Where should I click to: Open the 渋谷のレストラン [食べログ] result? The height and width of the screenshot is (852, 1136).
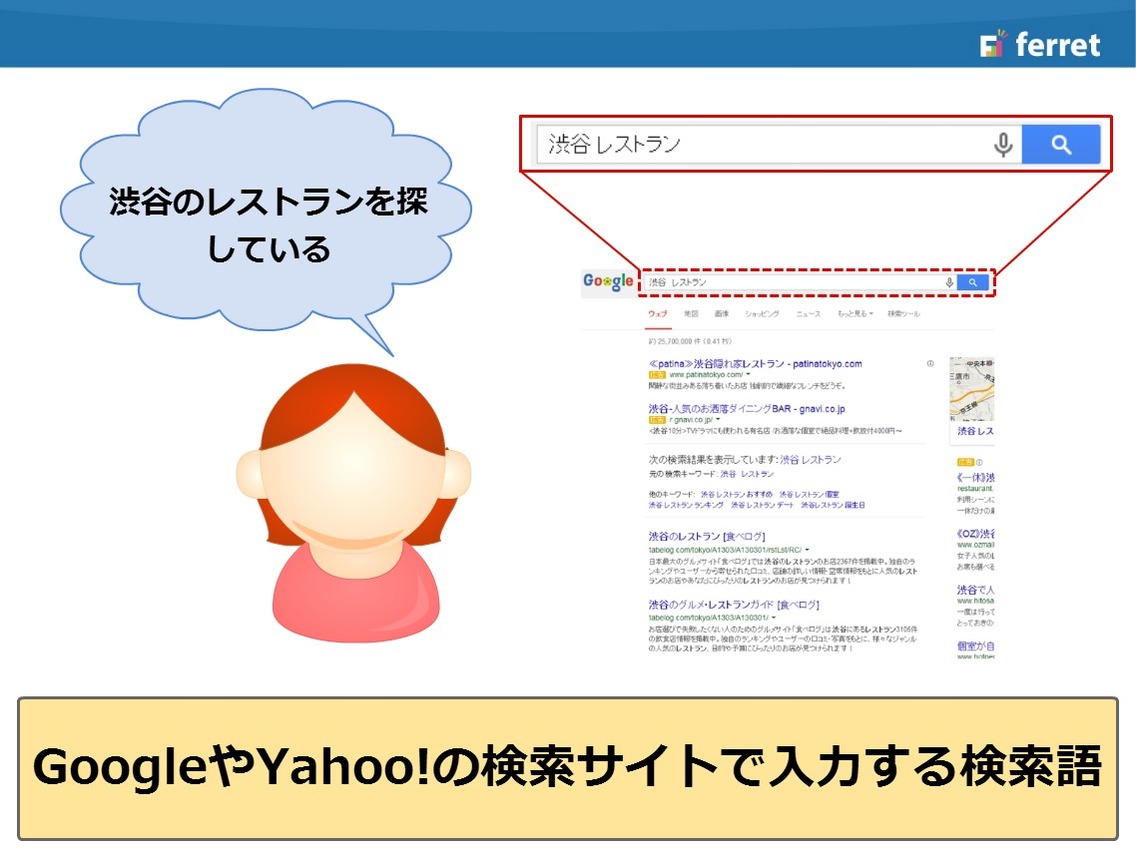click(706, 537)
